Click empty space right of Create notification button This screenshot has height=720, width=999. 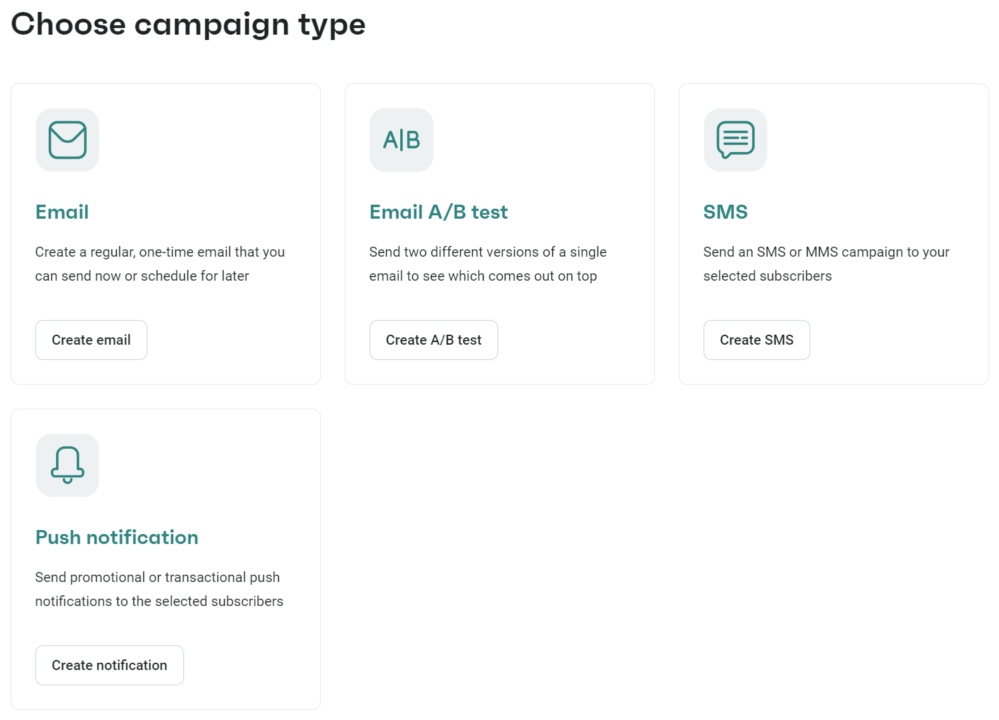250,665
